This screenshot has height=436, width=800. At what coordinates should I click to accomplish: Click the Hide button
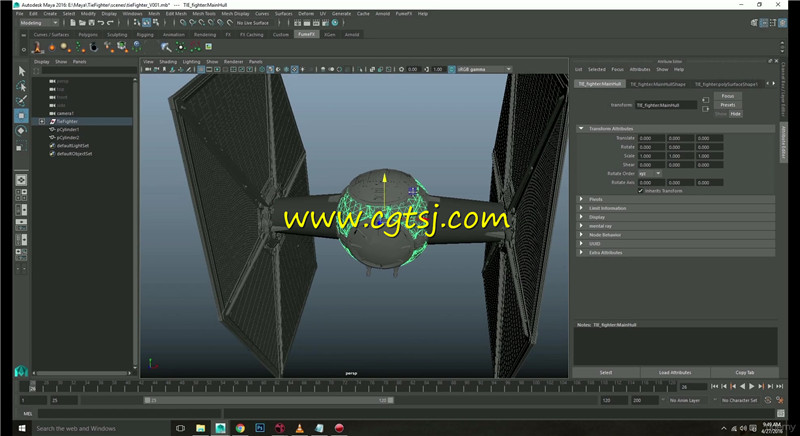coord(735,114)
